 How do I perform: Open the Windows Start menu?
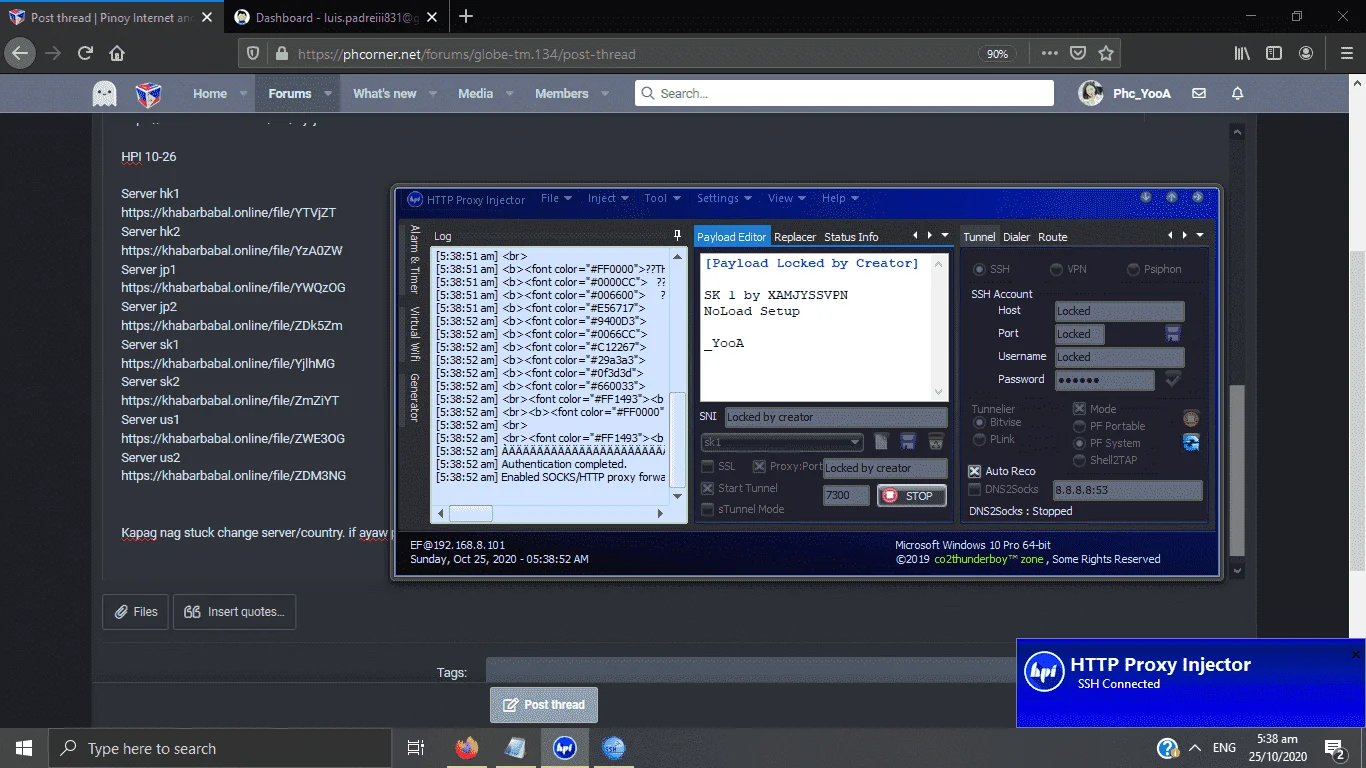pos(24,748)
